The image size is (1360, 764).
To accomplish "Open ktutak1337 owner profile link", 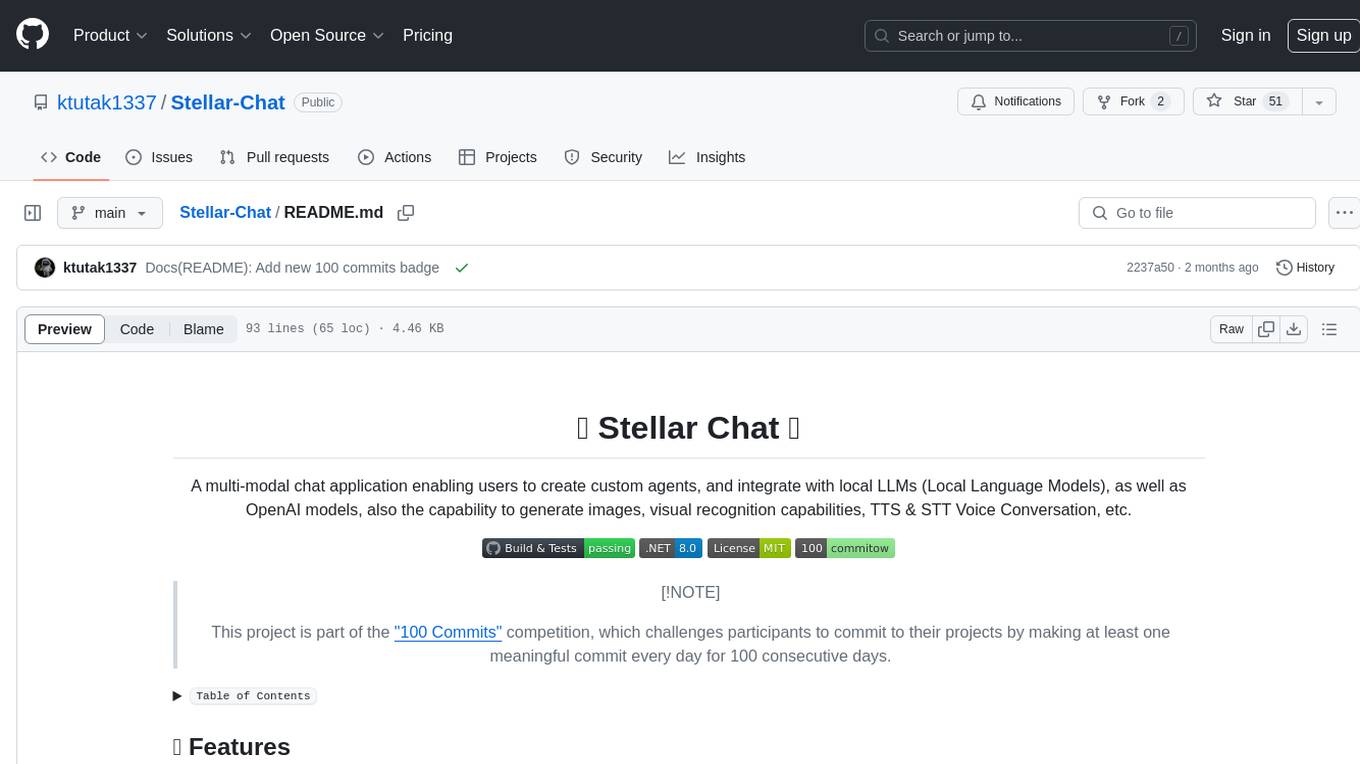I will (107, 102).
